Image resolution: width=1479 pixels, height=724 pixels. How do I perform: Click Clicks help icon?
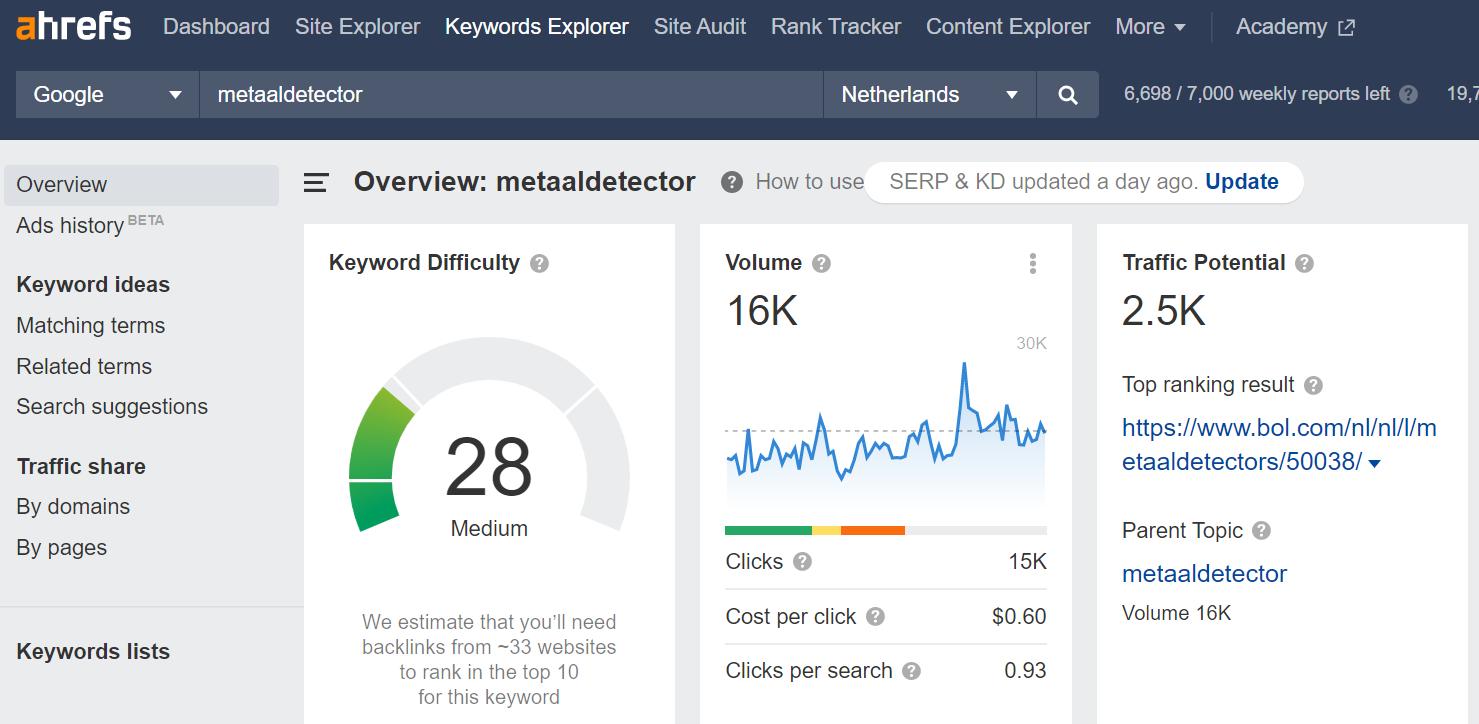tap(802, 562)
